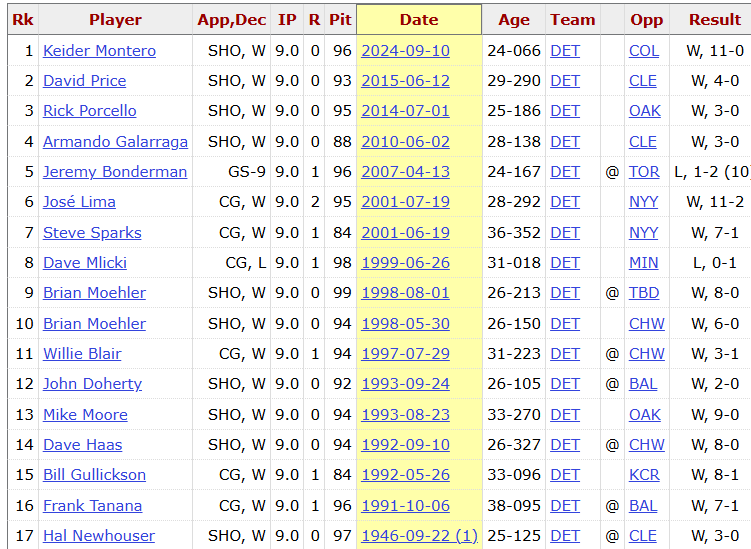
Task: Open the 2001-07-19 game date link
Action: click(405, 202)
